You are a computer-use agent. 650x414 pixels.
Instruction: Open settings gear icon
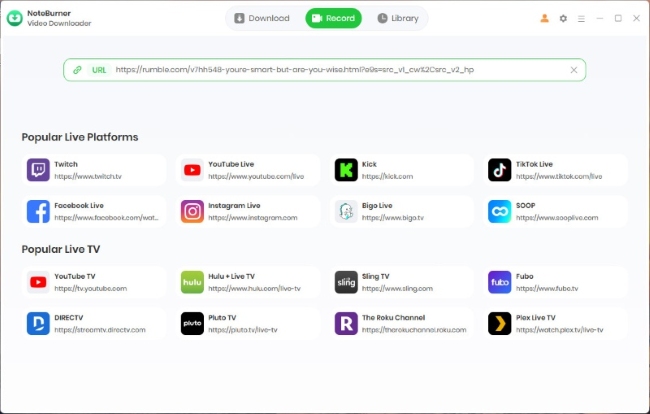point(563,18)
